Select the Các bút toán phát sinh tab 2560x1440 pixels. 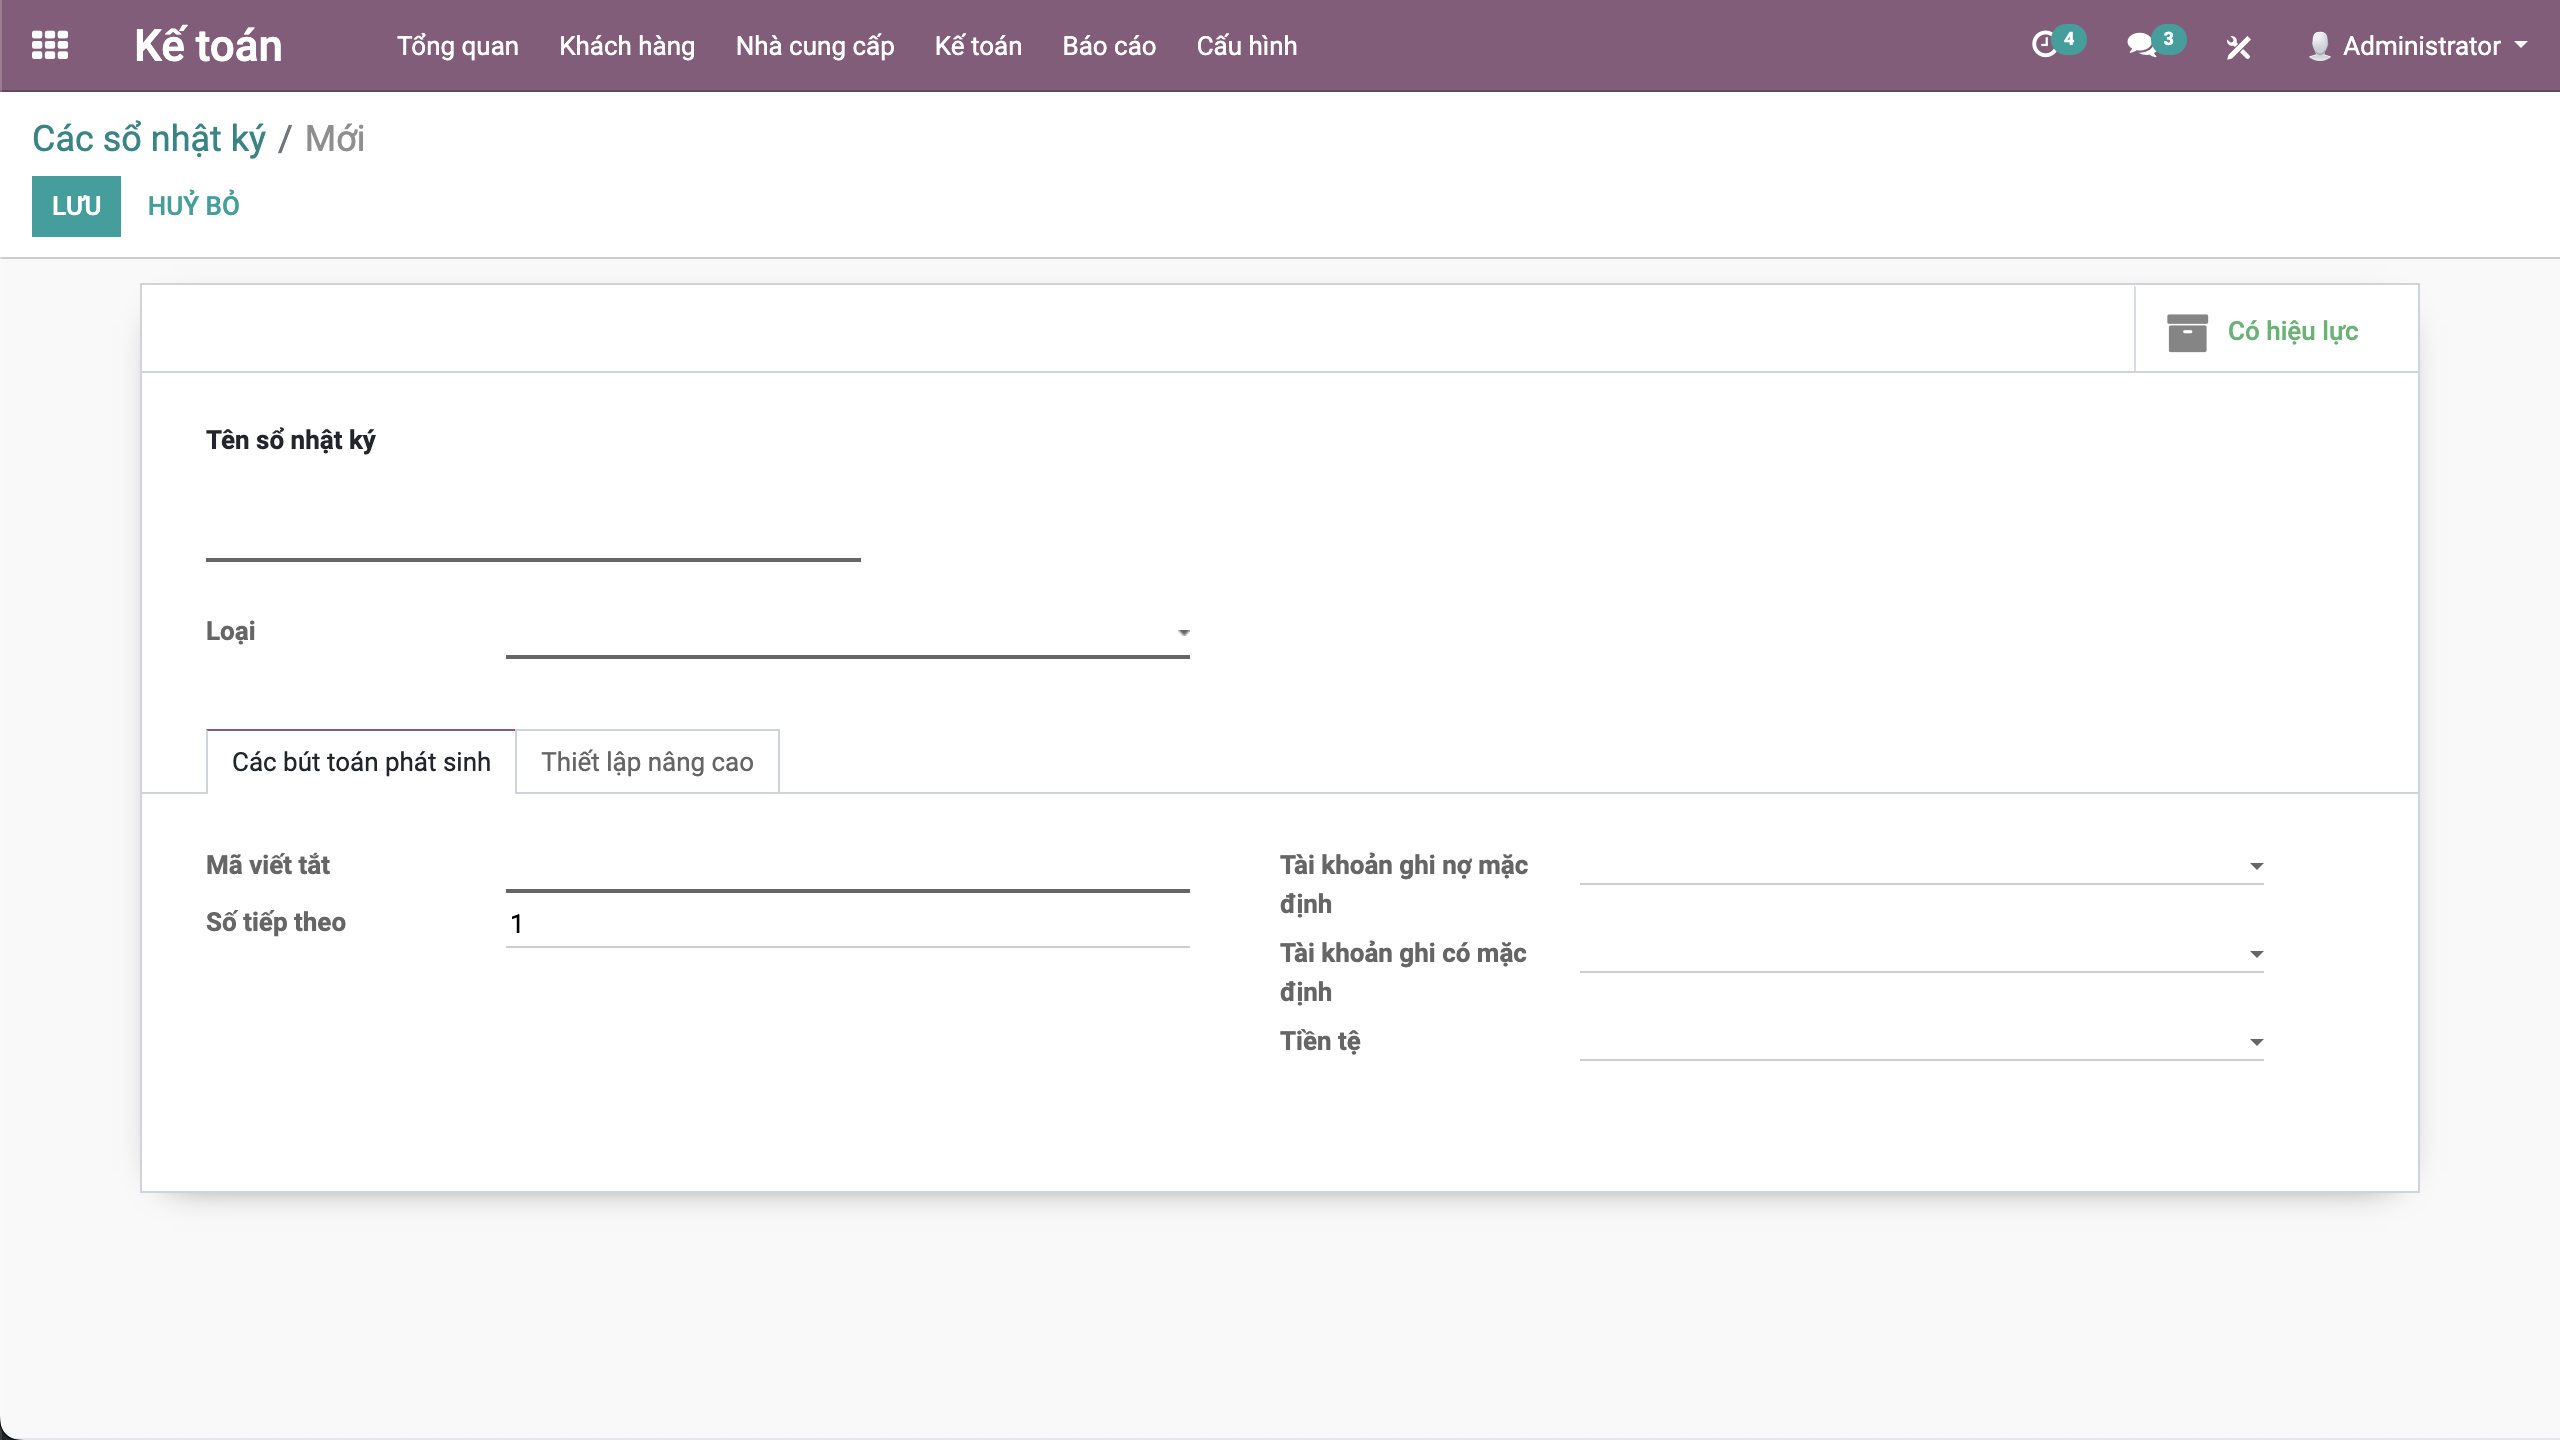click(361, 762)
